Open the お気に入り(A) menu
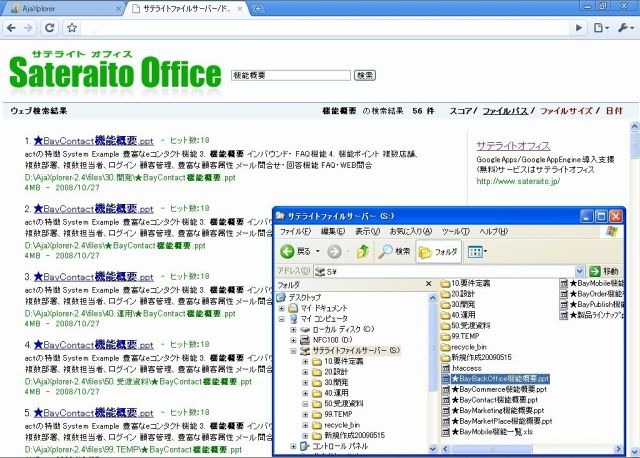Viewport: 640px width, 458px height. pos(411,231)
